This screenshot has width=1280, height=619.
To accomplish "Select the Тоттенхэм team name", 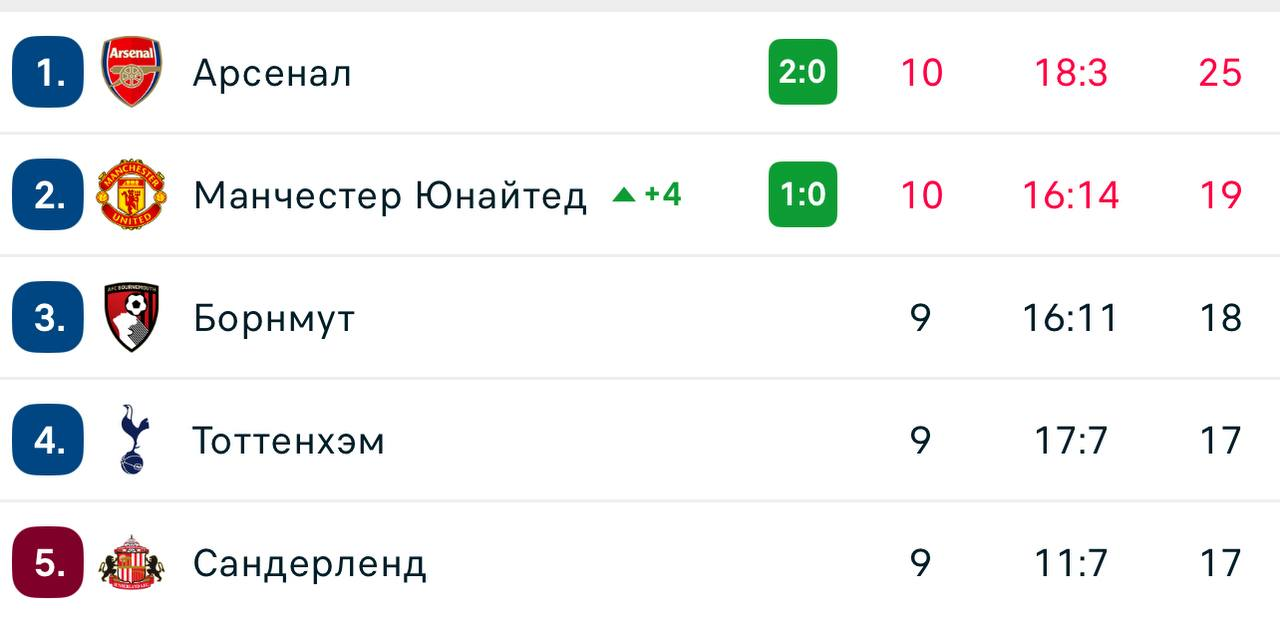I will point(289,441).
